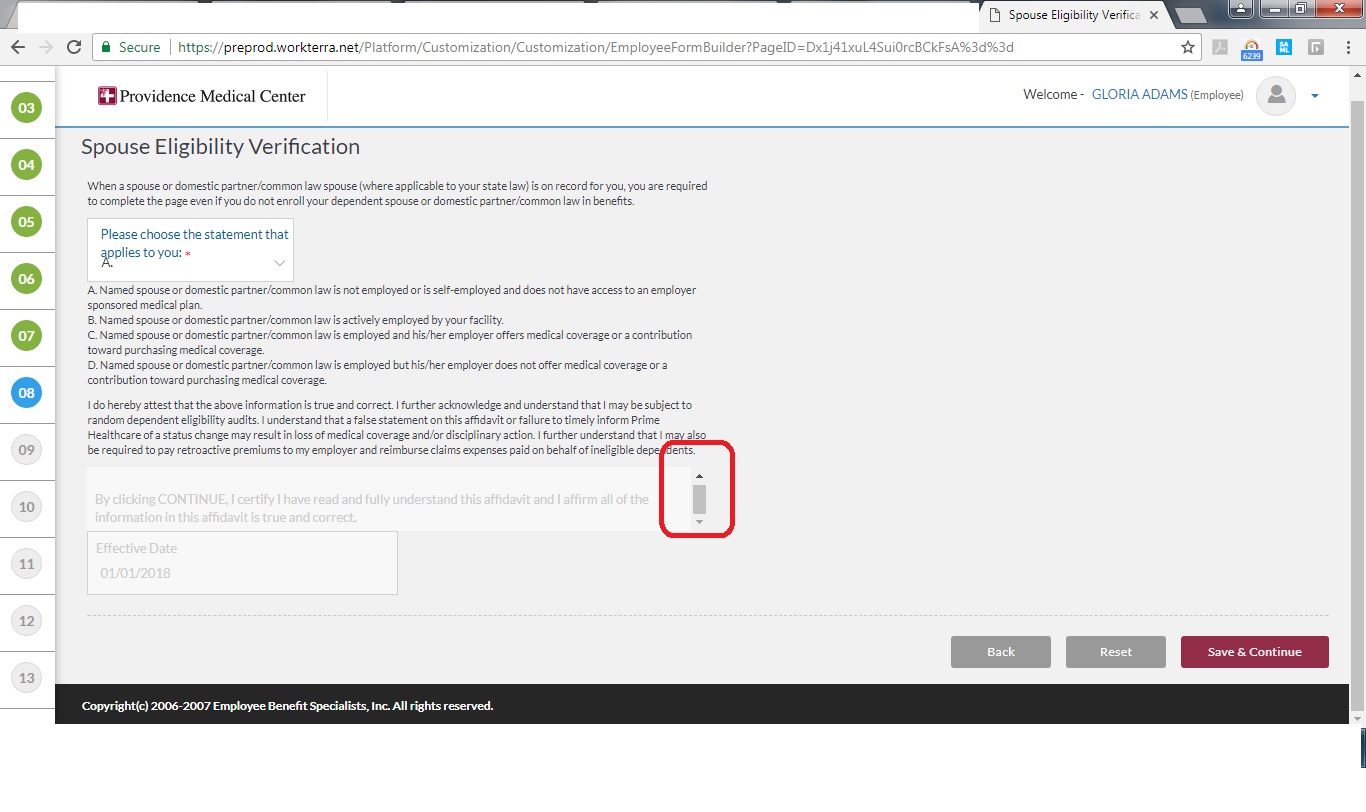The height and width of the screenshot is (812, 1366).
Task: Open the Chrome three-dot menu
Action: click(1348, 47)
